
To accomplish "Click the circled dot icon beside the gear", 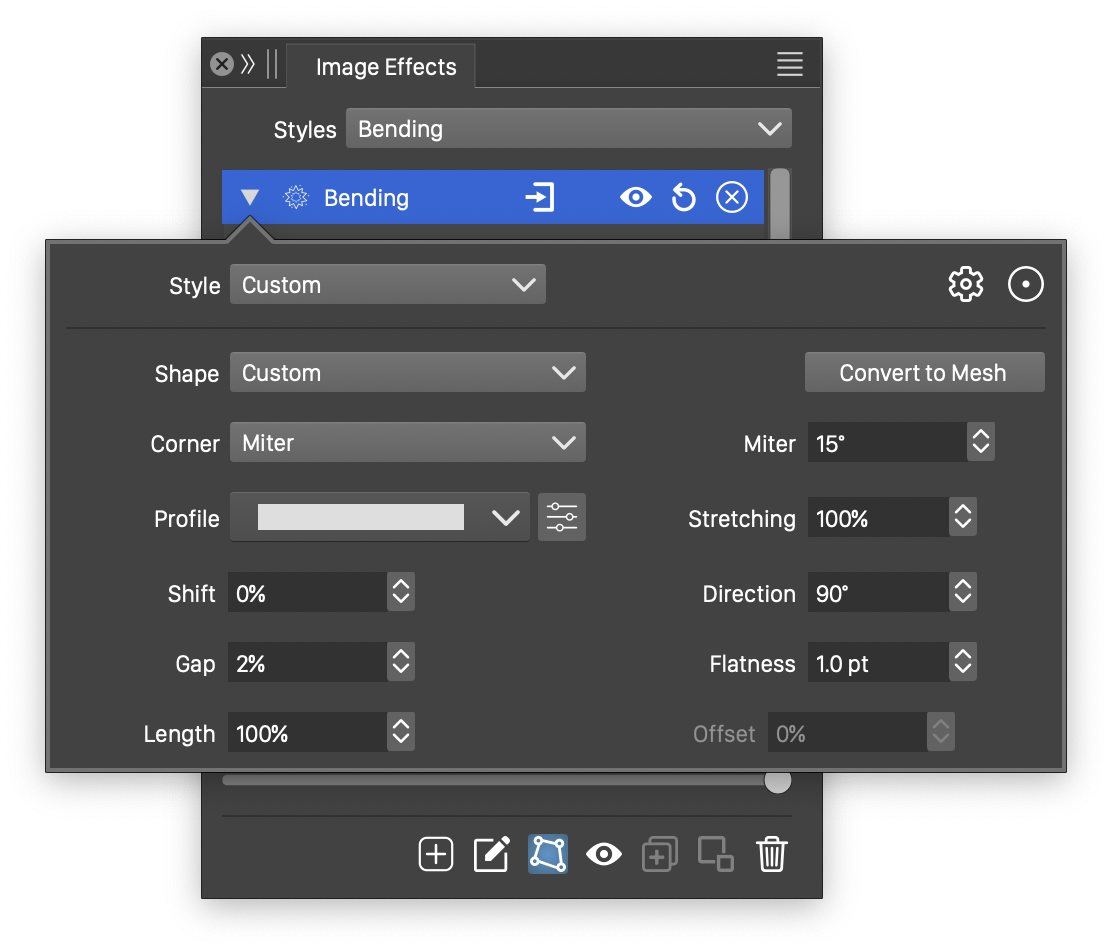I will (1025, 285).
